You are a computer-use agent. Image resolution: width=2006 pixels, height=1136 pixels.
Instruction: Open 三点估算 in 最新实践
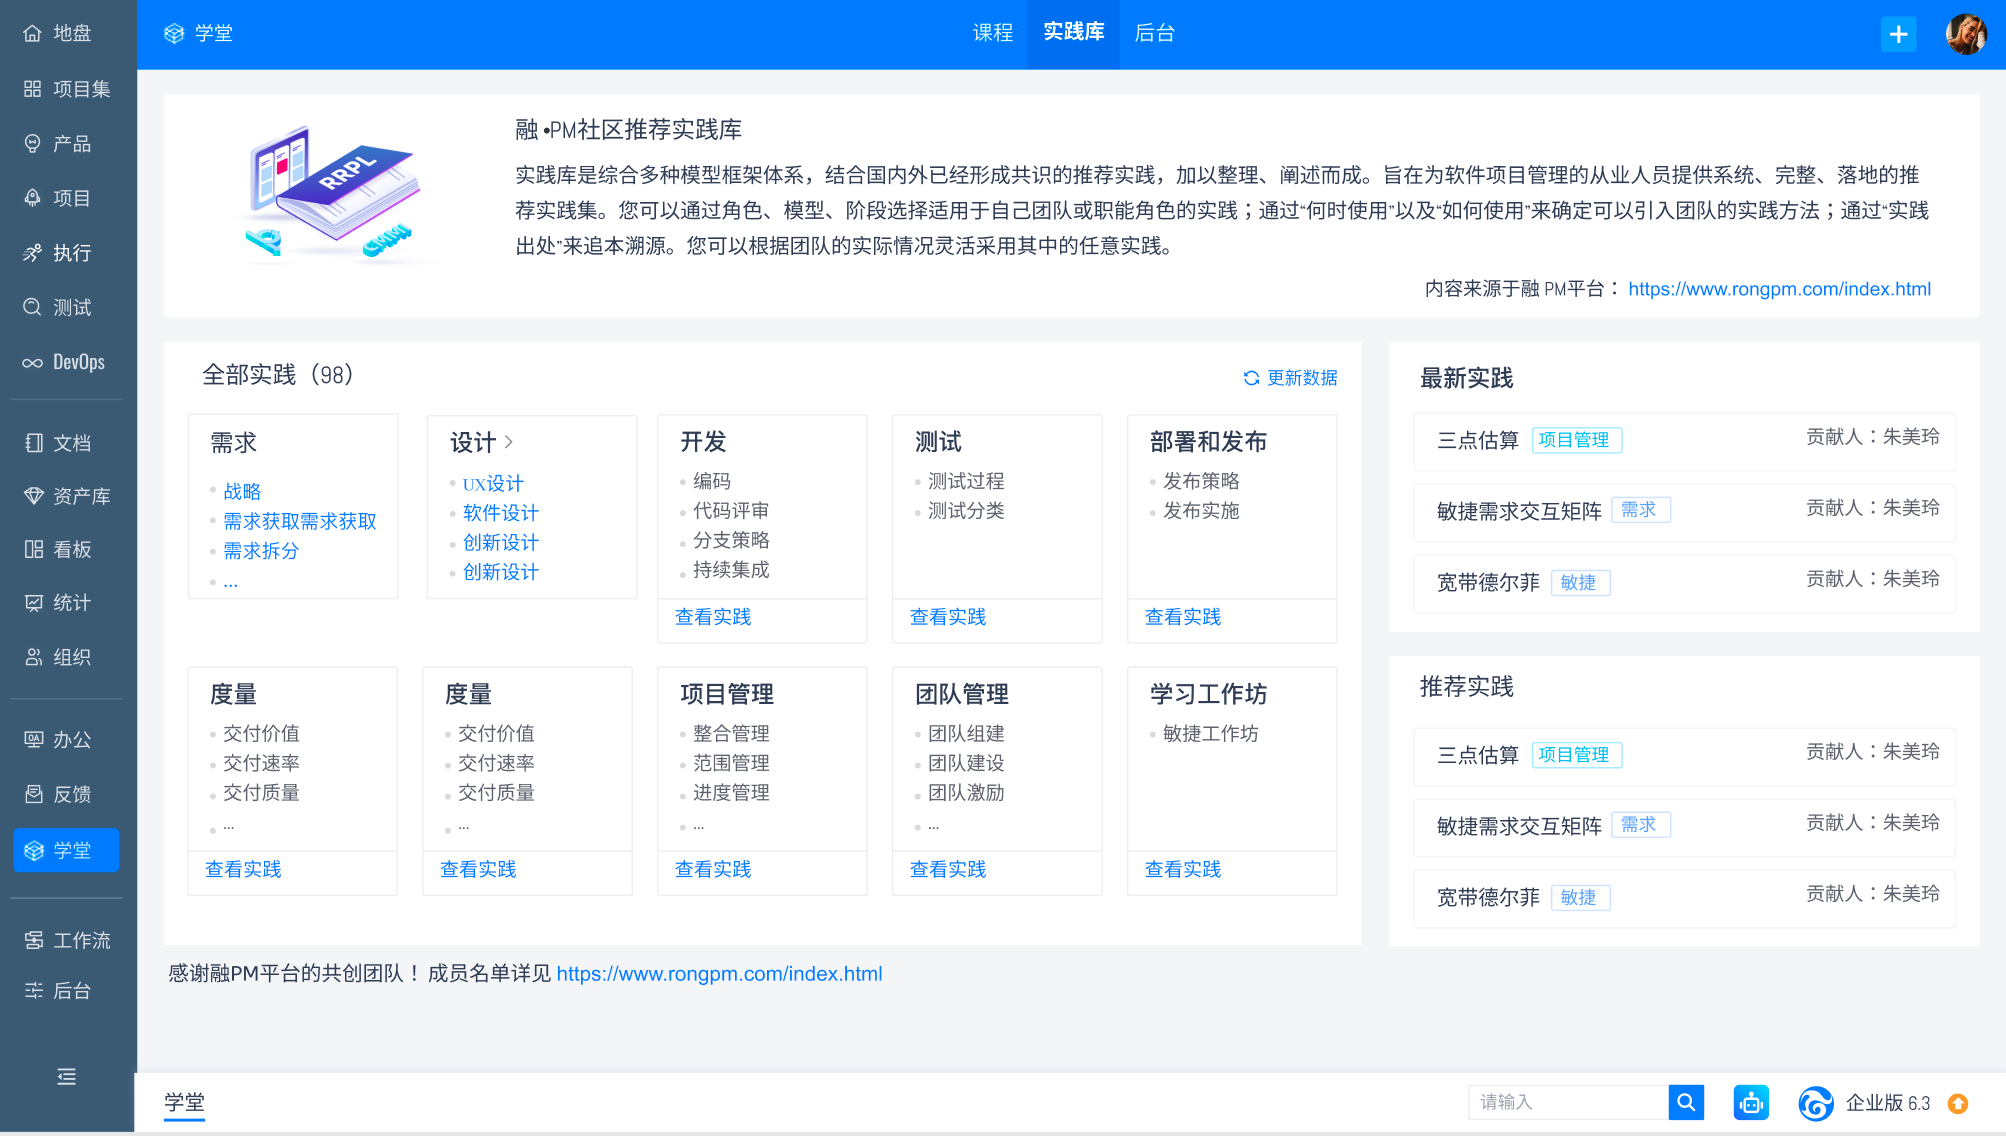pos(1477,440)
